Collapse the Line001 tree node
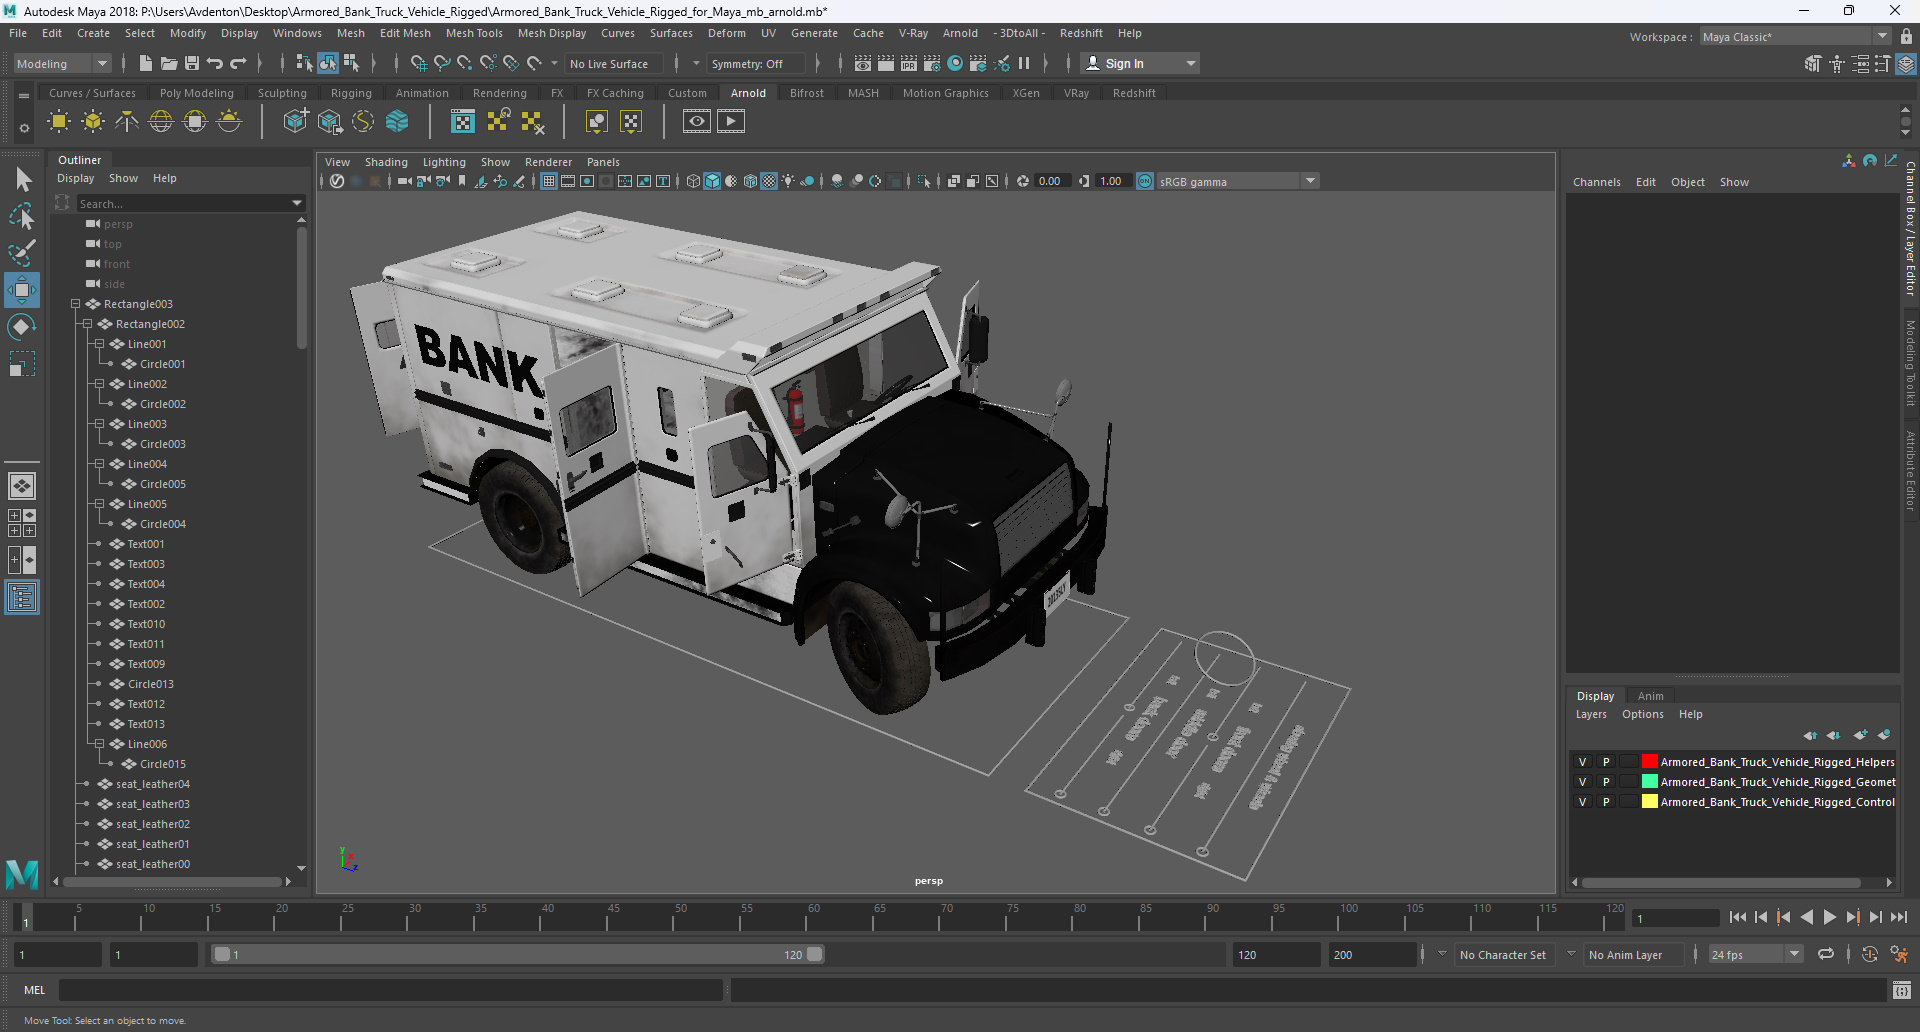Viewport: 1920px width, 1032px height. click(x=100, y=344)
